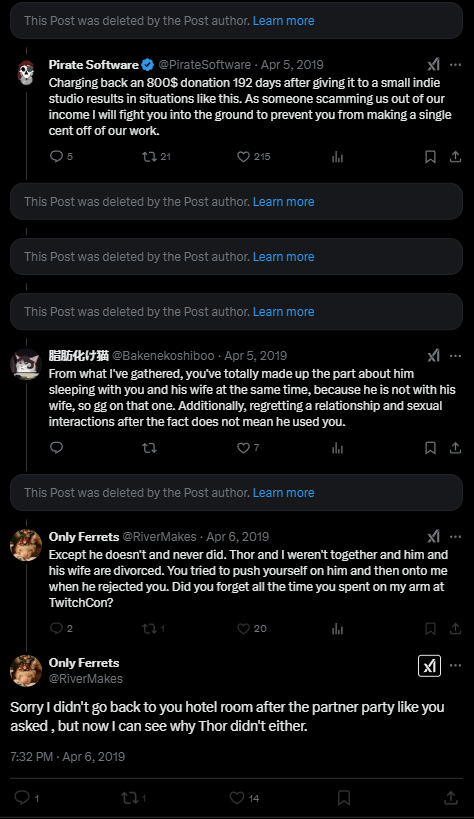Click the Grok button on main post

pyautogui.click(x=429, y=666)
